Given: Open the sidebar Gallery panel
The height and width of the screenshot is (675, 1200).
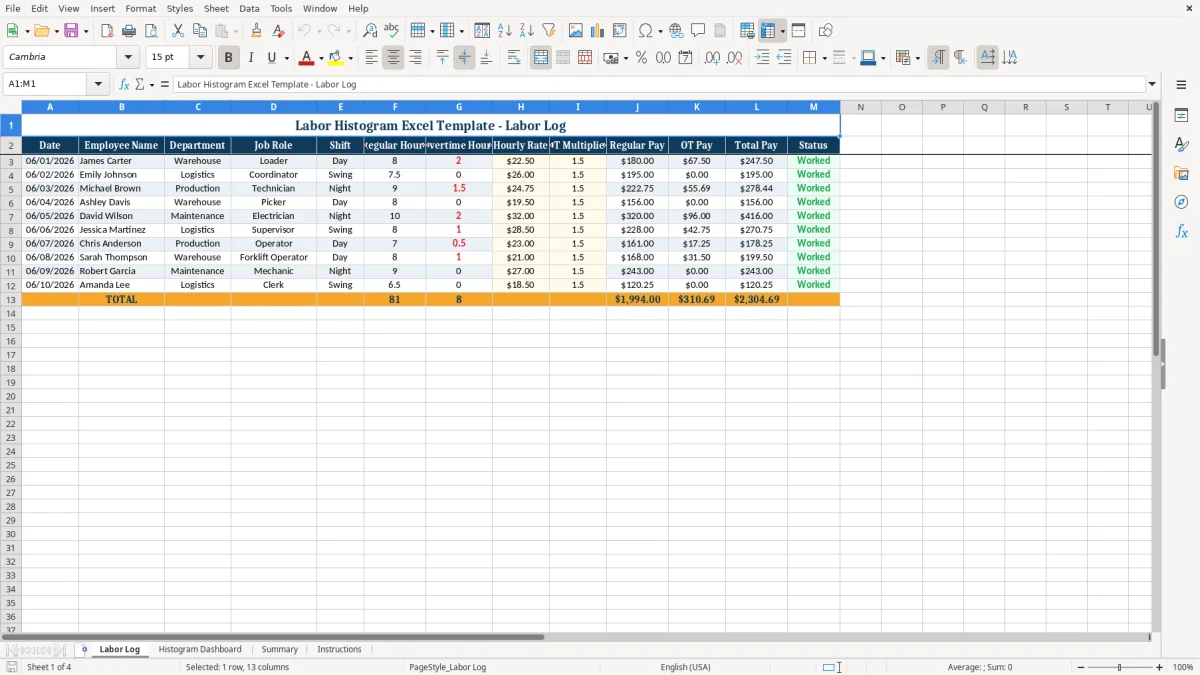Looking at the screenshot, I should pyautogui.click(x=1181, y=173).
